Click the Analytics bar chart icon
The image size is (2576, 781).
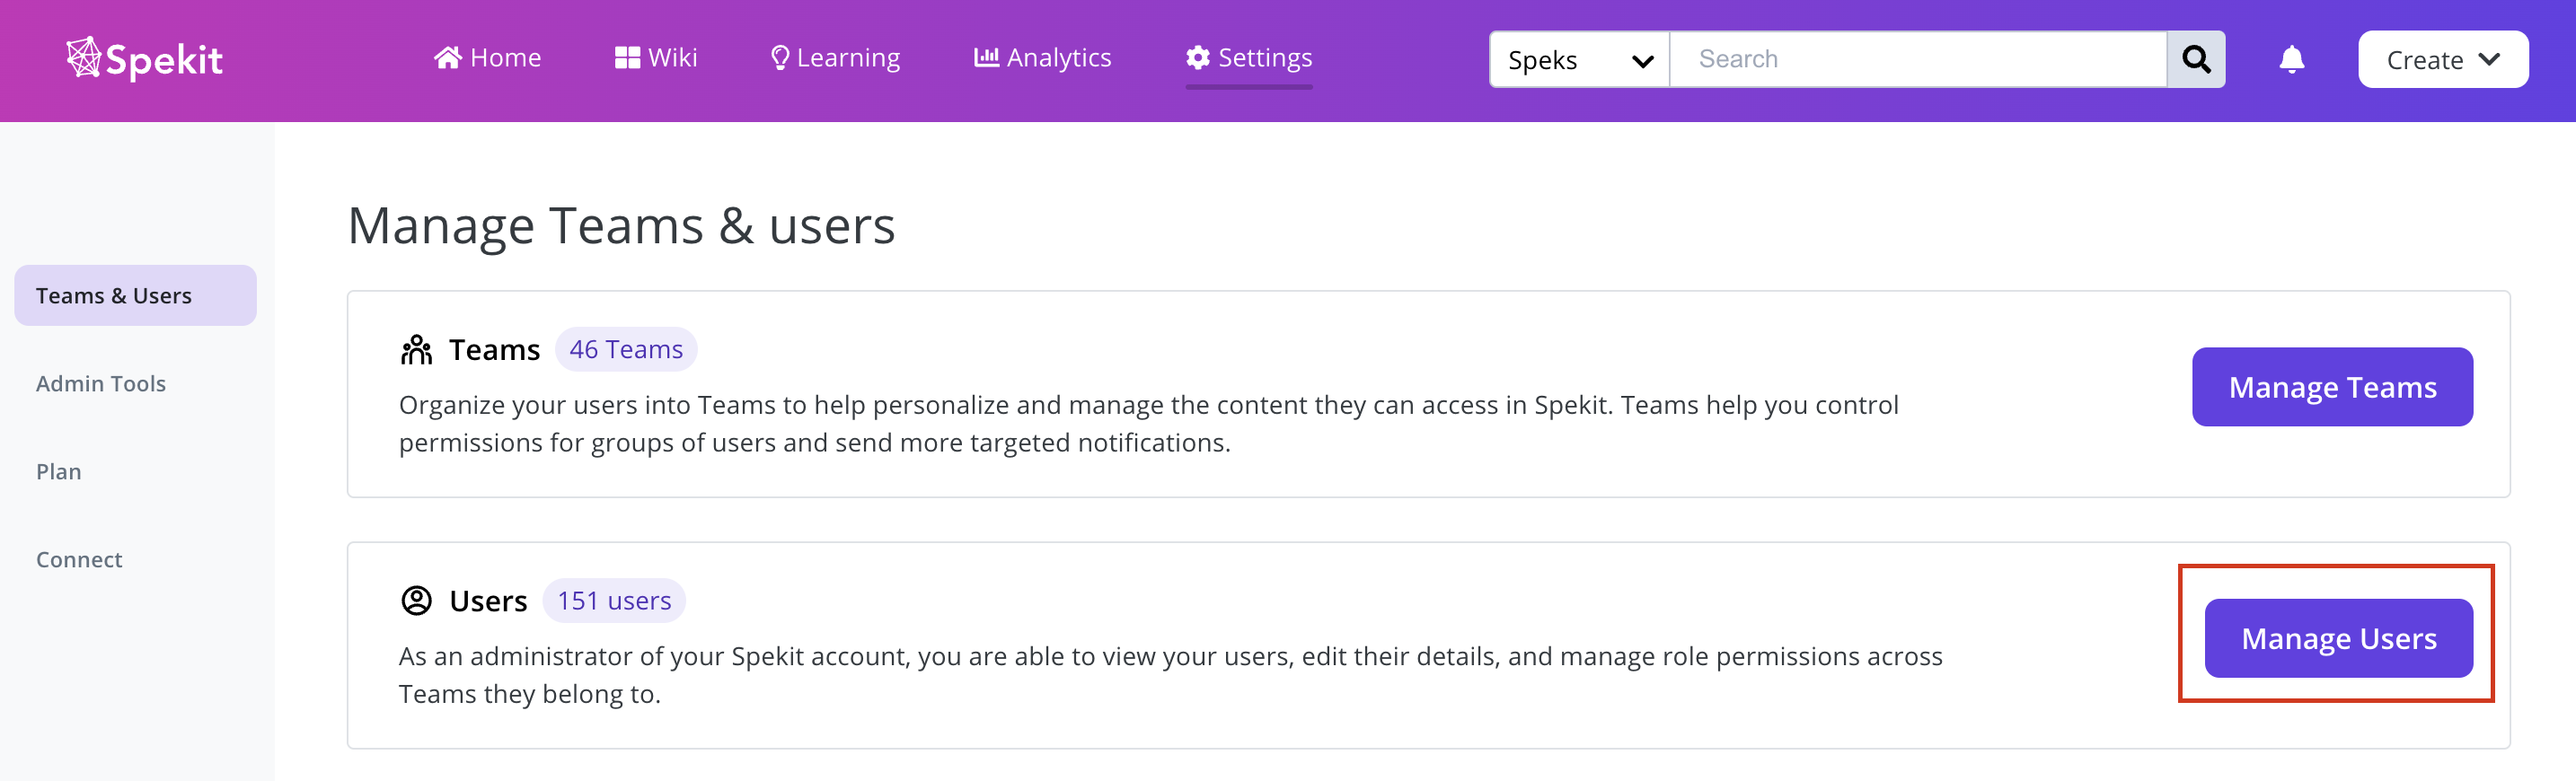[986, 57]
